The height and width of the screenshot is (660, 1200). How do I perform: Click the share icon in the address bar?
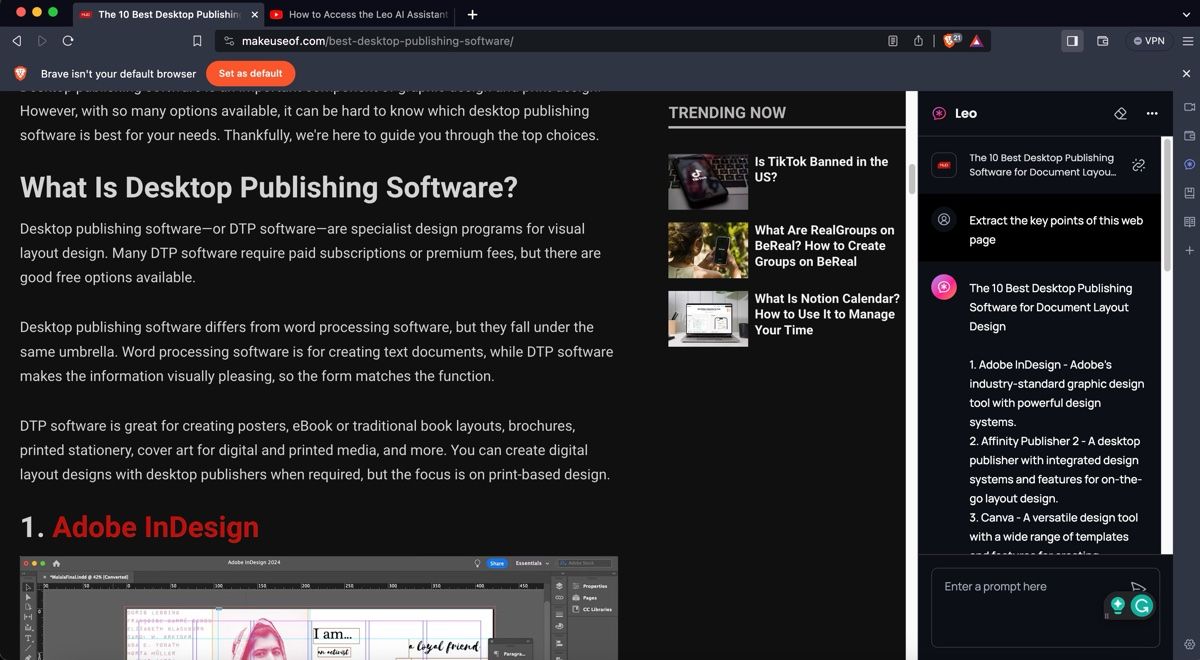[x=917, y=41]
